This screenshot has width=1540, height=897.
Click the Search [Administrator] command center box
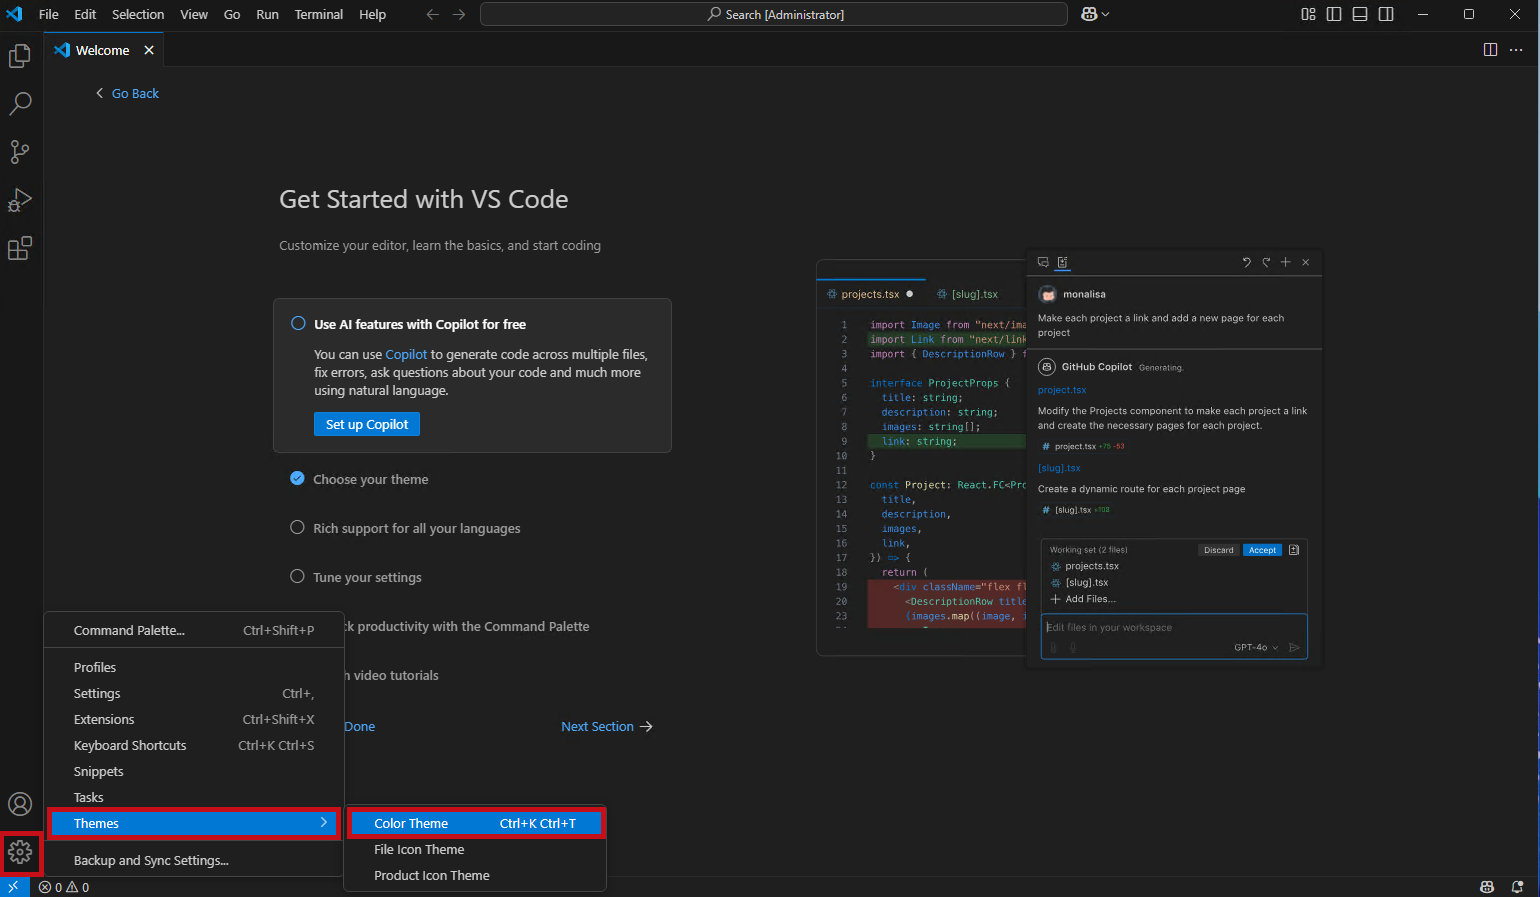pyautogui.click(x=774, y=14)
